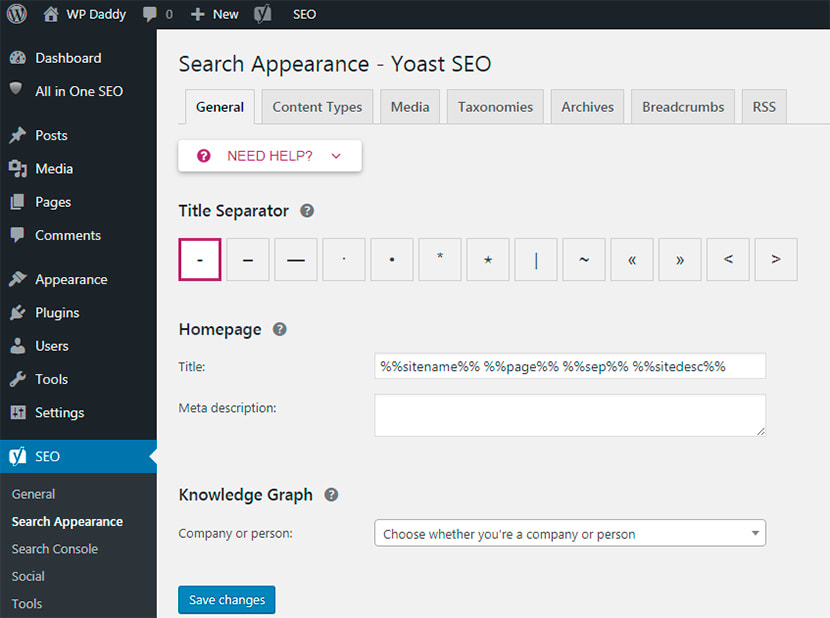
Task: Click the Save changes button
Action: 227,599
